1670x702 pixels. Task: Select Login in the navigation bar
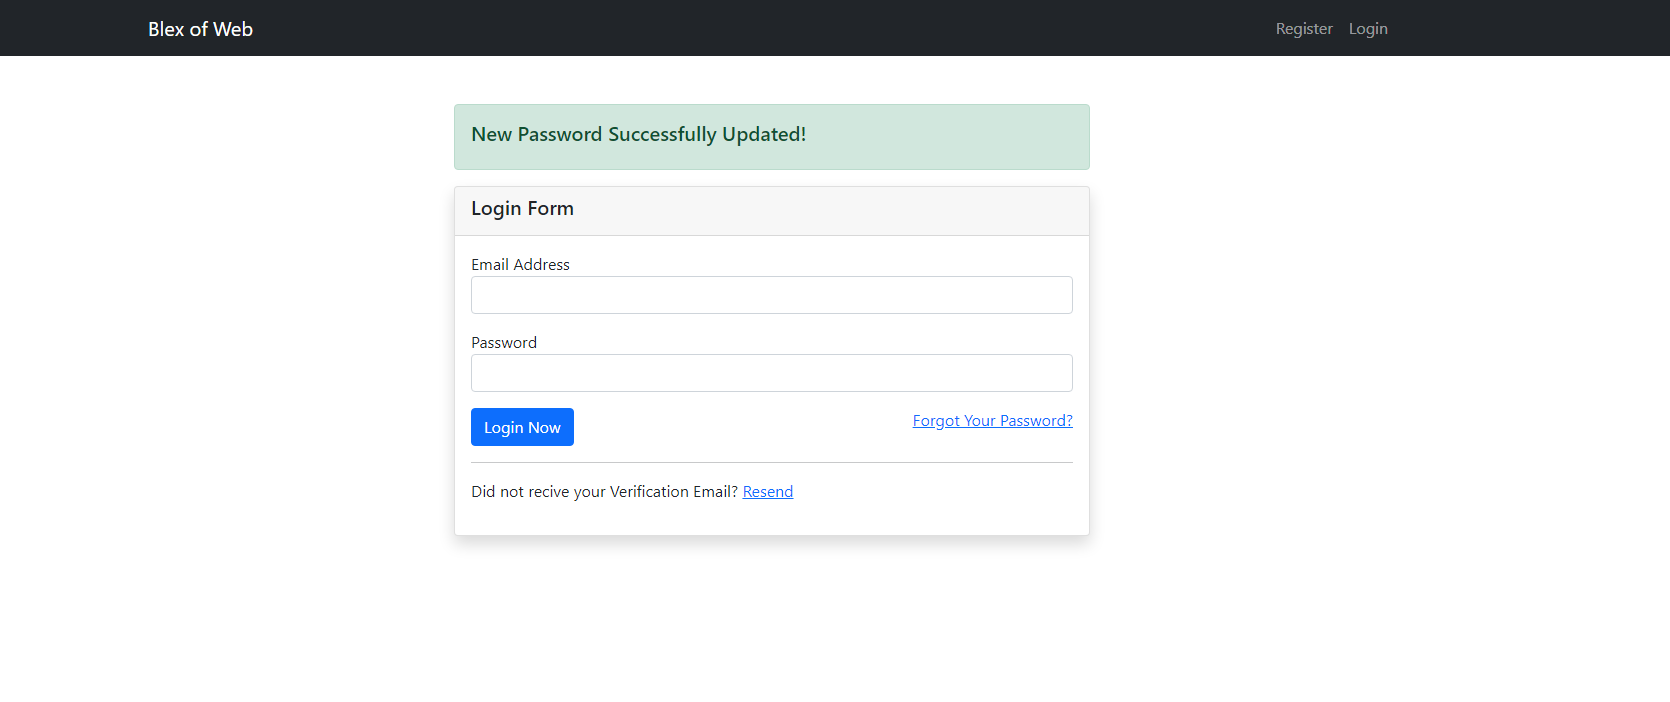(x=1367, y=28)
